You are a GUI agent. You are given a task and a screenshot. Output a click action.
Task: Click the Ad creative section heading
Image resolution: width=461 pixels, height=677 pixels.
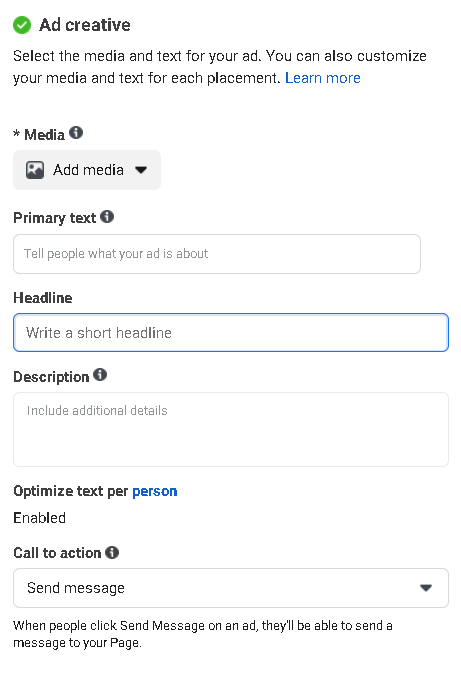pos(85,25)
